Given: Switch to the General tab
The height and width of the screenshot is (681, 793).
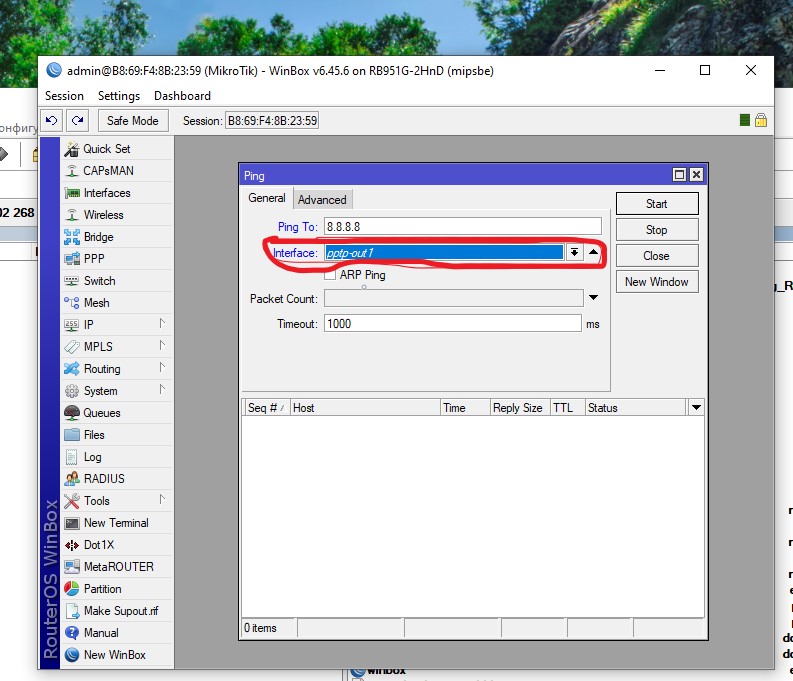Looking at the screenshot, I should (x=267, y=198).
